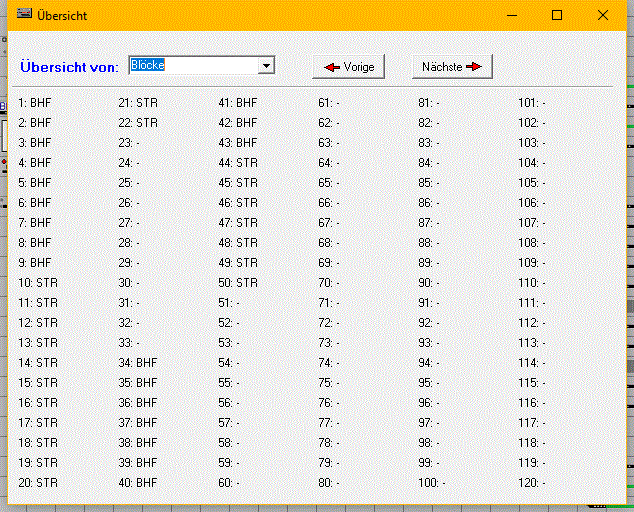Image resolution: width=634 pixels, height=512 pixels.
Task: Go to previous page with Vorige button
Action: (x=349, y=67)
